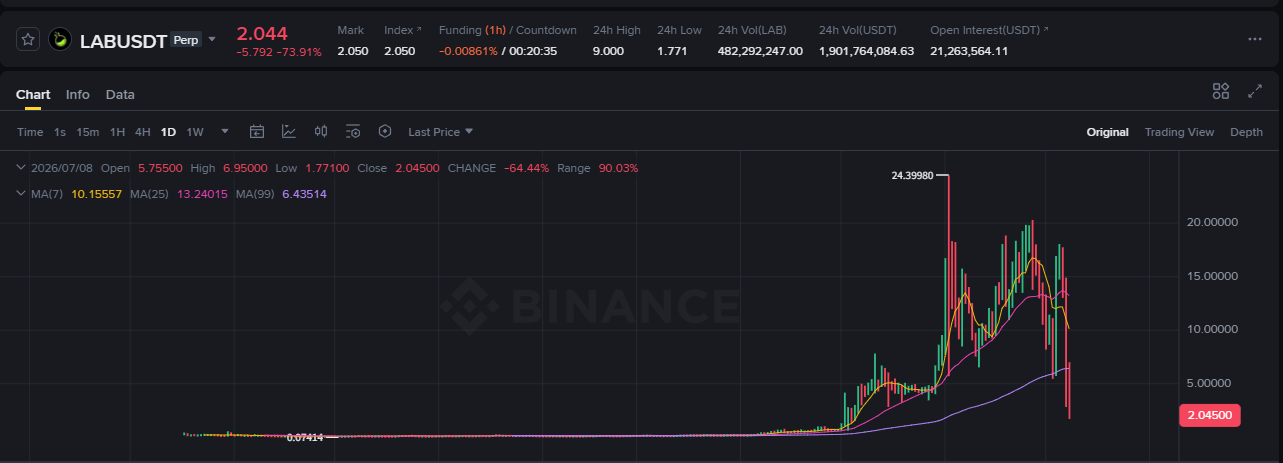This screenshot has height=463, width=1283.
Task: Collapse the OHLC data row chevron
Action: click(x=22, y=168)
